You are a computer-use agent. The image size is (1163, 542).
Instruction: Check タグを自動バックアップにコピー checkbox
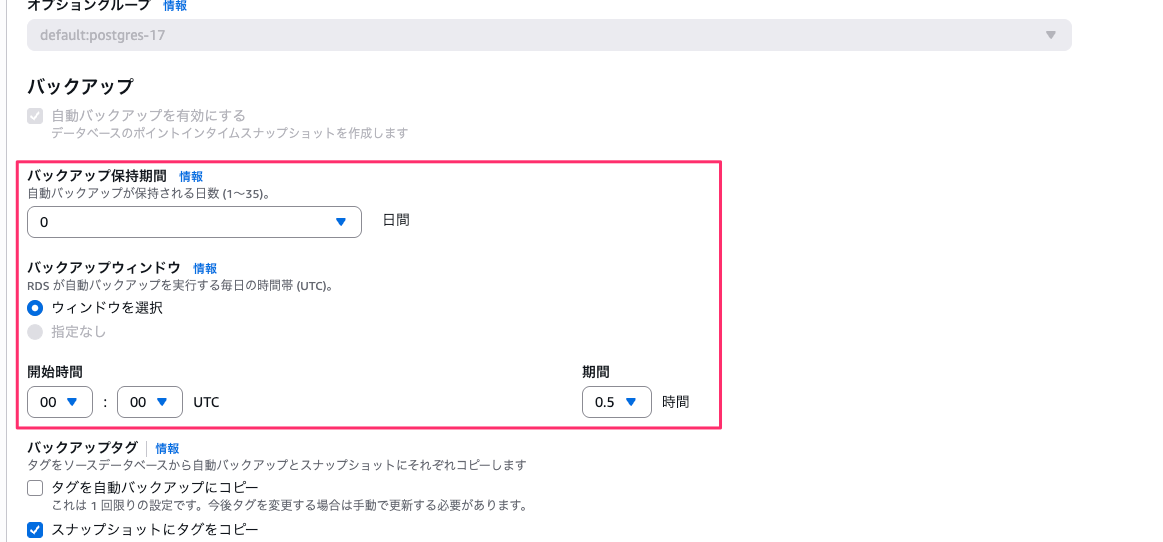pos(35,488)
